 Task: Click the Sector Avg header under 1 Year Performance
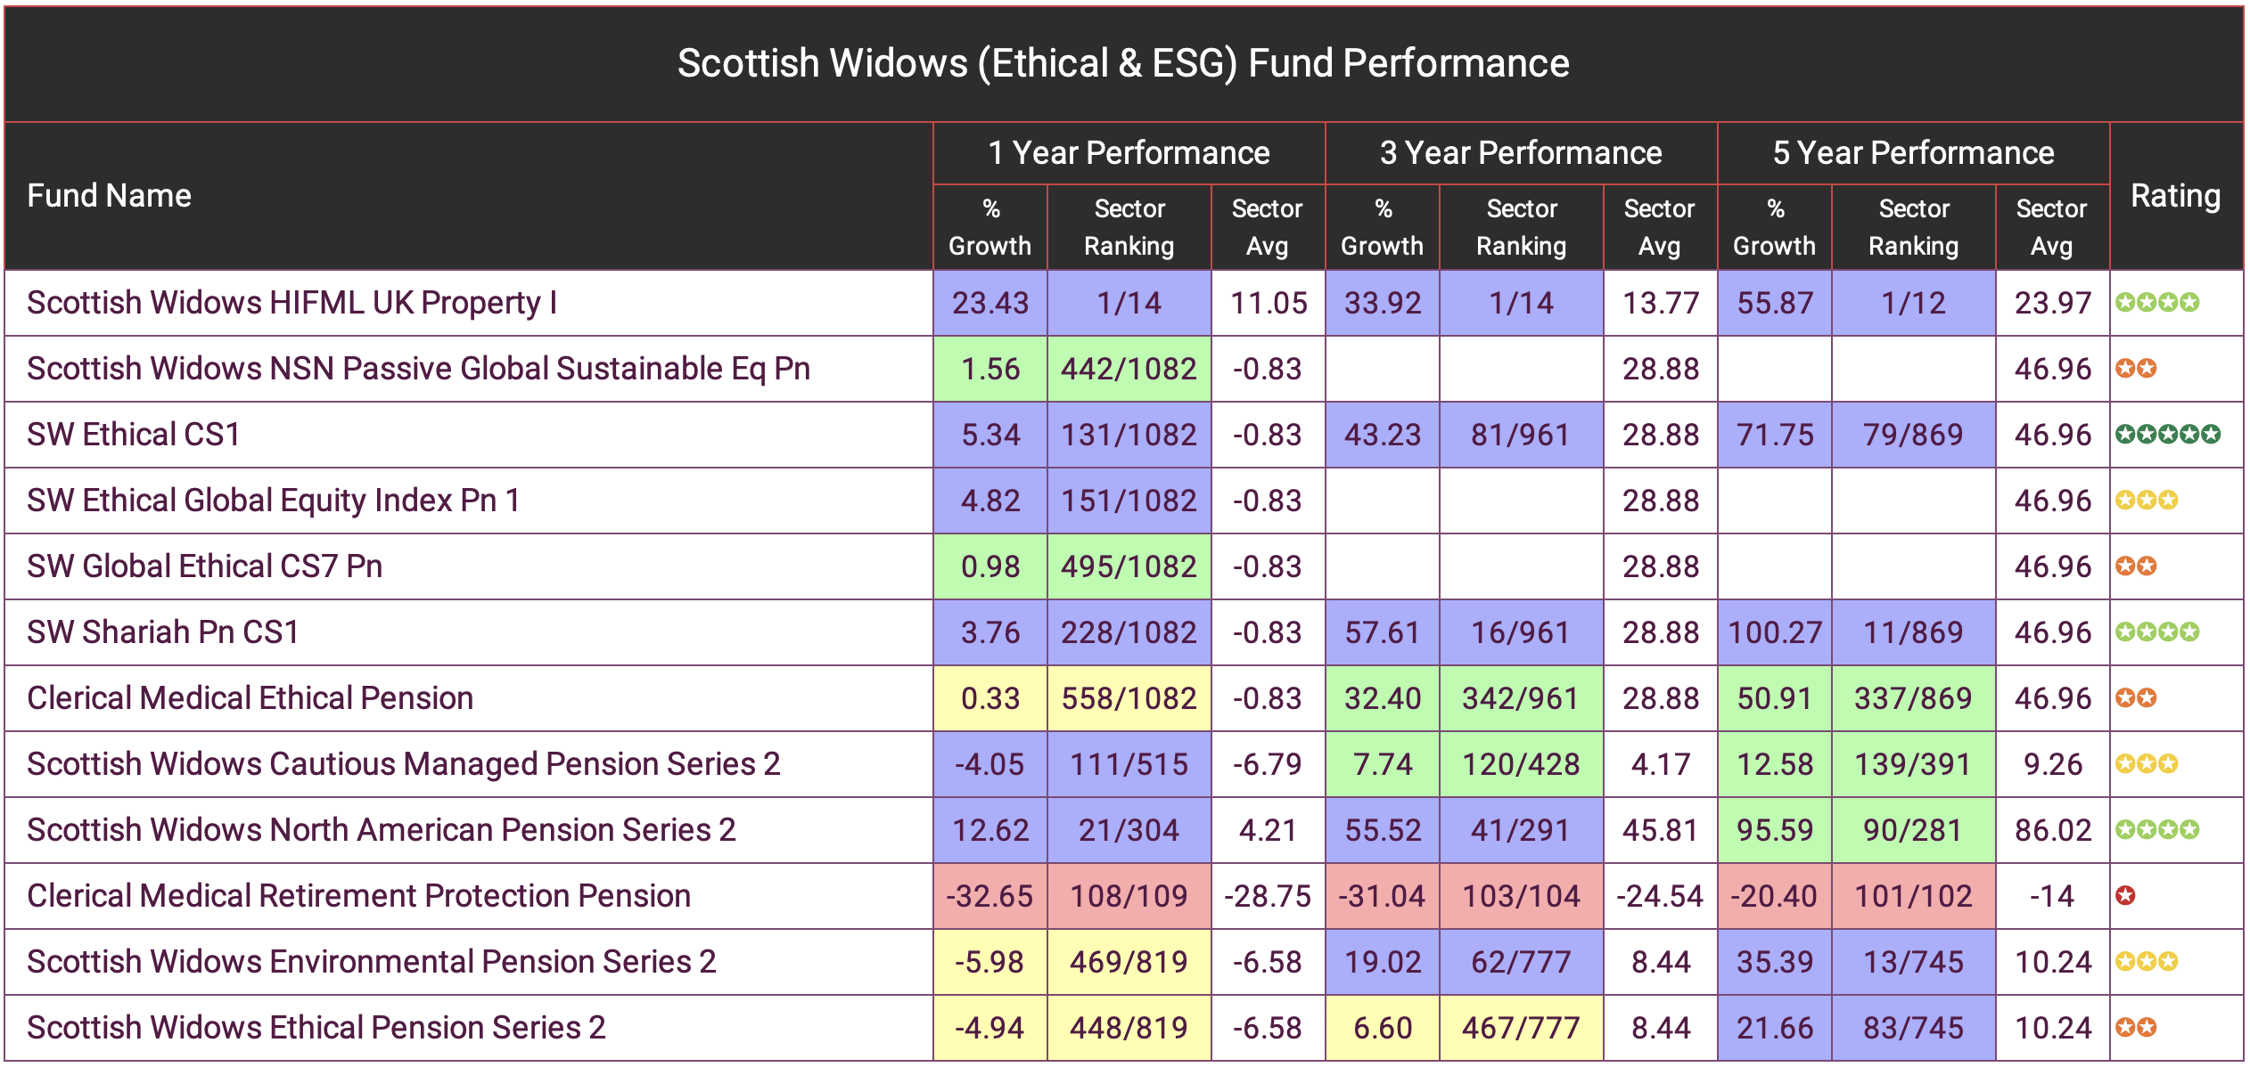click(x=1267, y=227)
